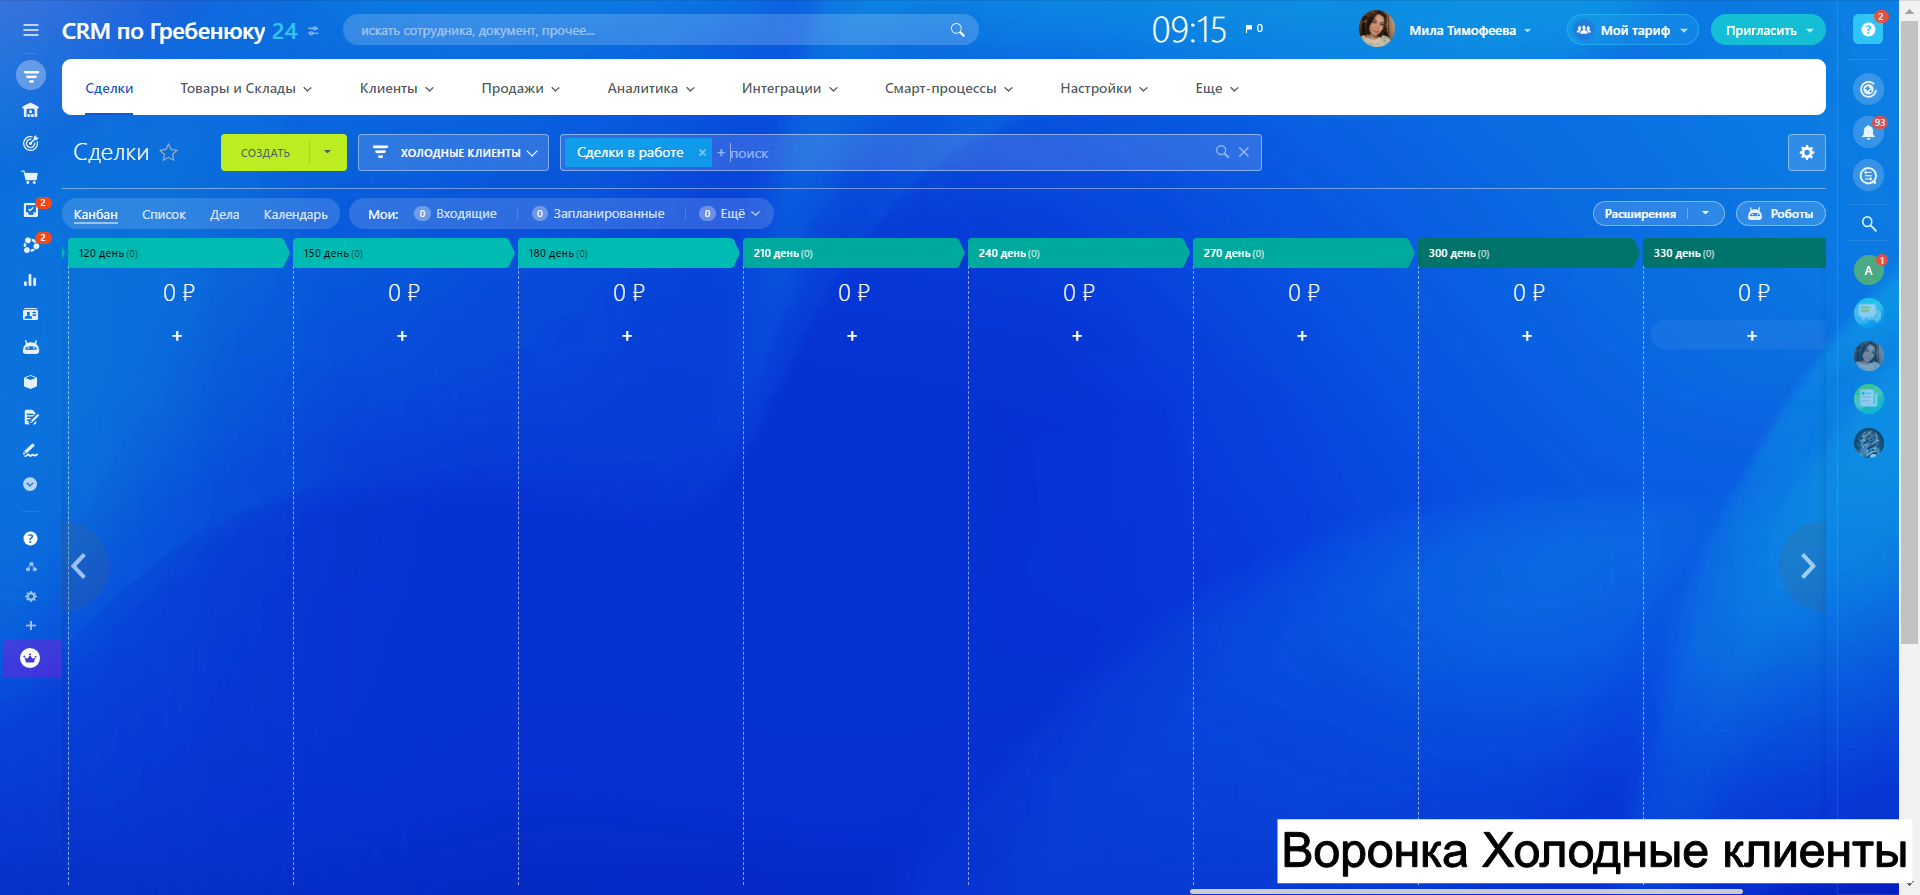Expand the Продажи menu
The height and width of the screenshot is (895, 1920).
520,88
